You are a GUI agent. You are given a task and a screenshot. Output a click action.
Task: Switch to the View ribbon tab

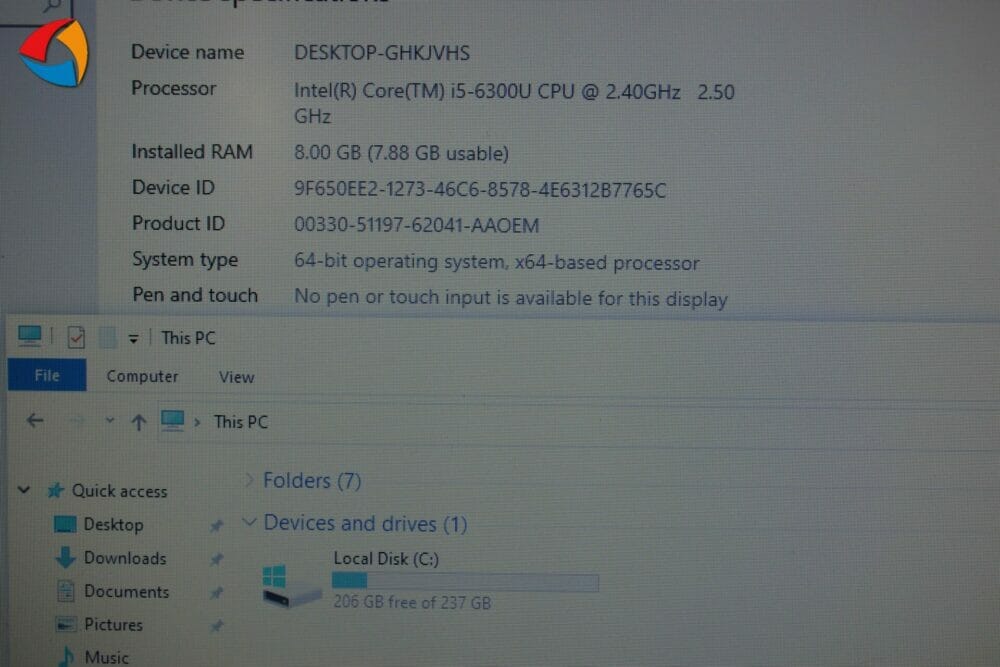coord(237,377)
